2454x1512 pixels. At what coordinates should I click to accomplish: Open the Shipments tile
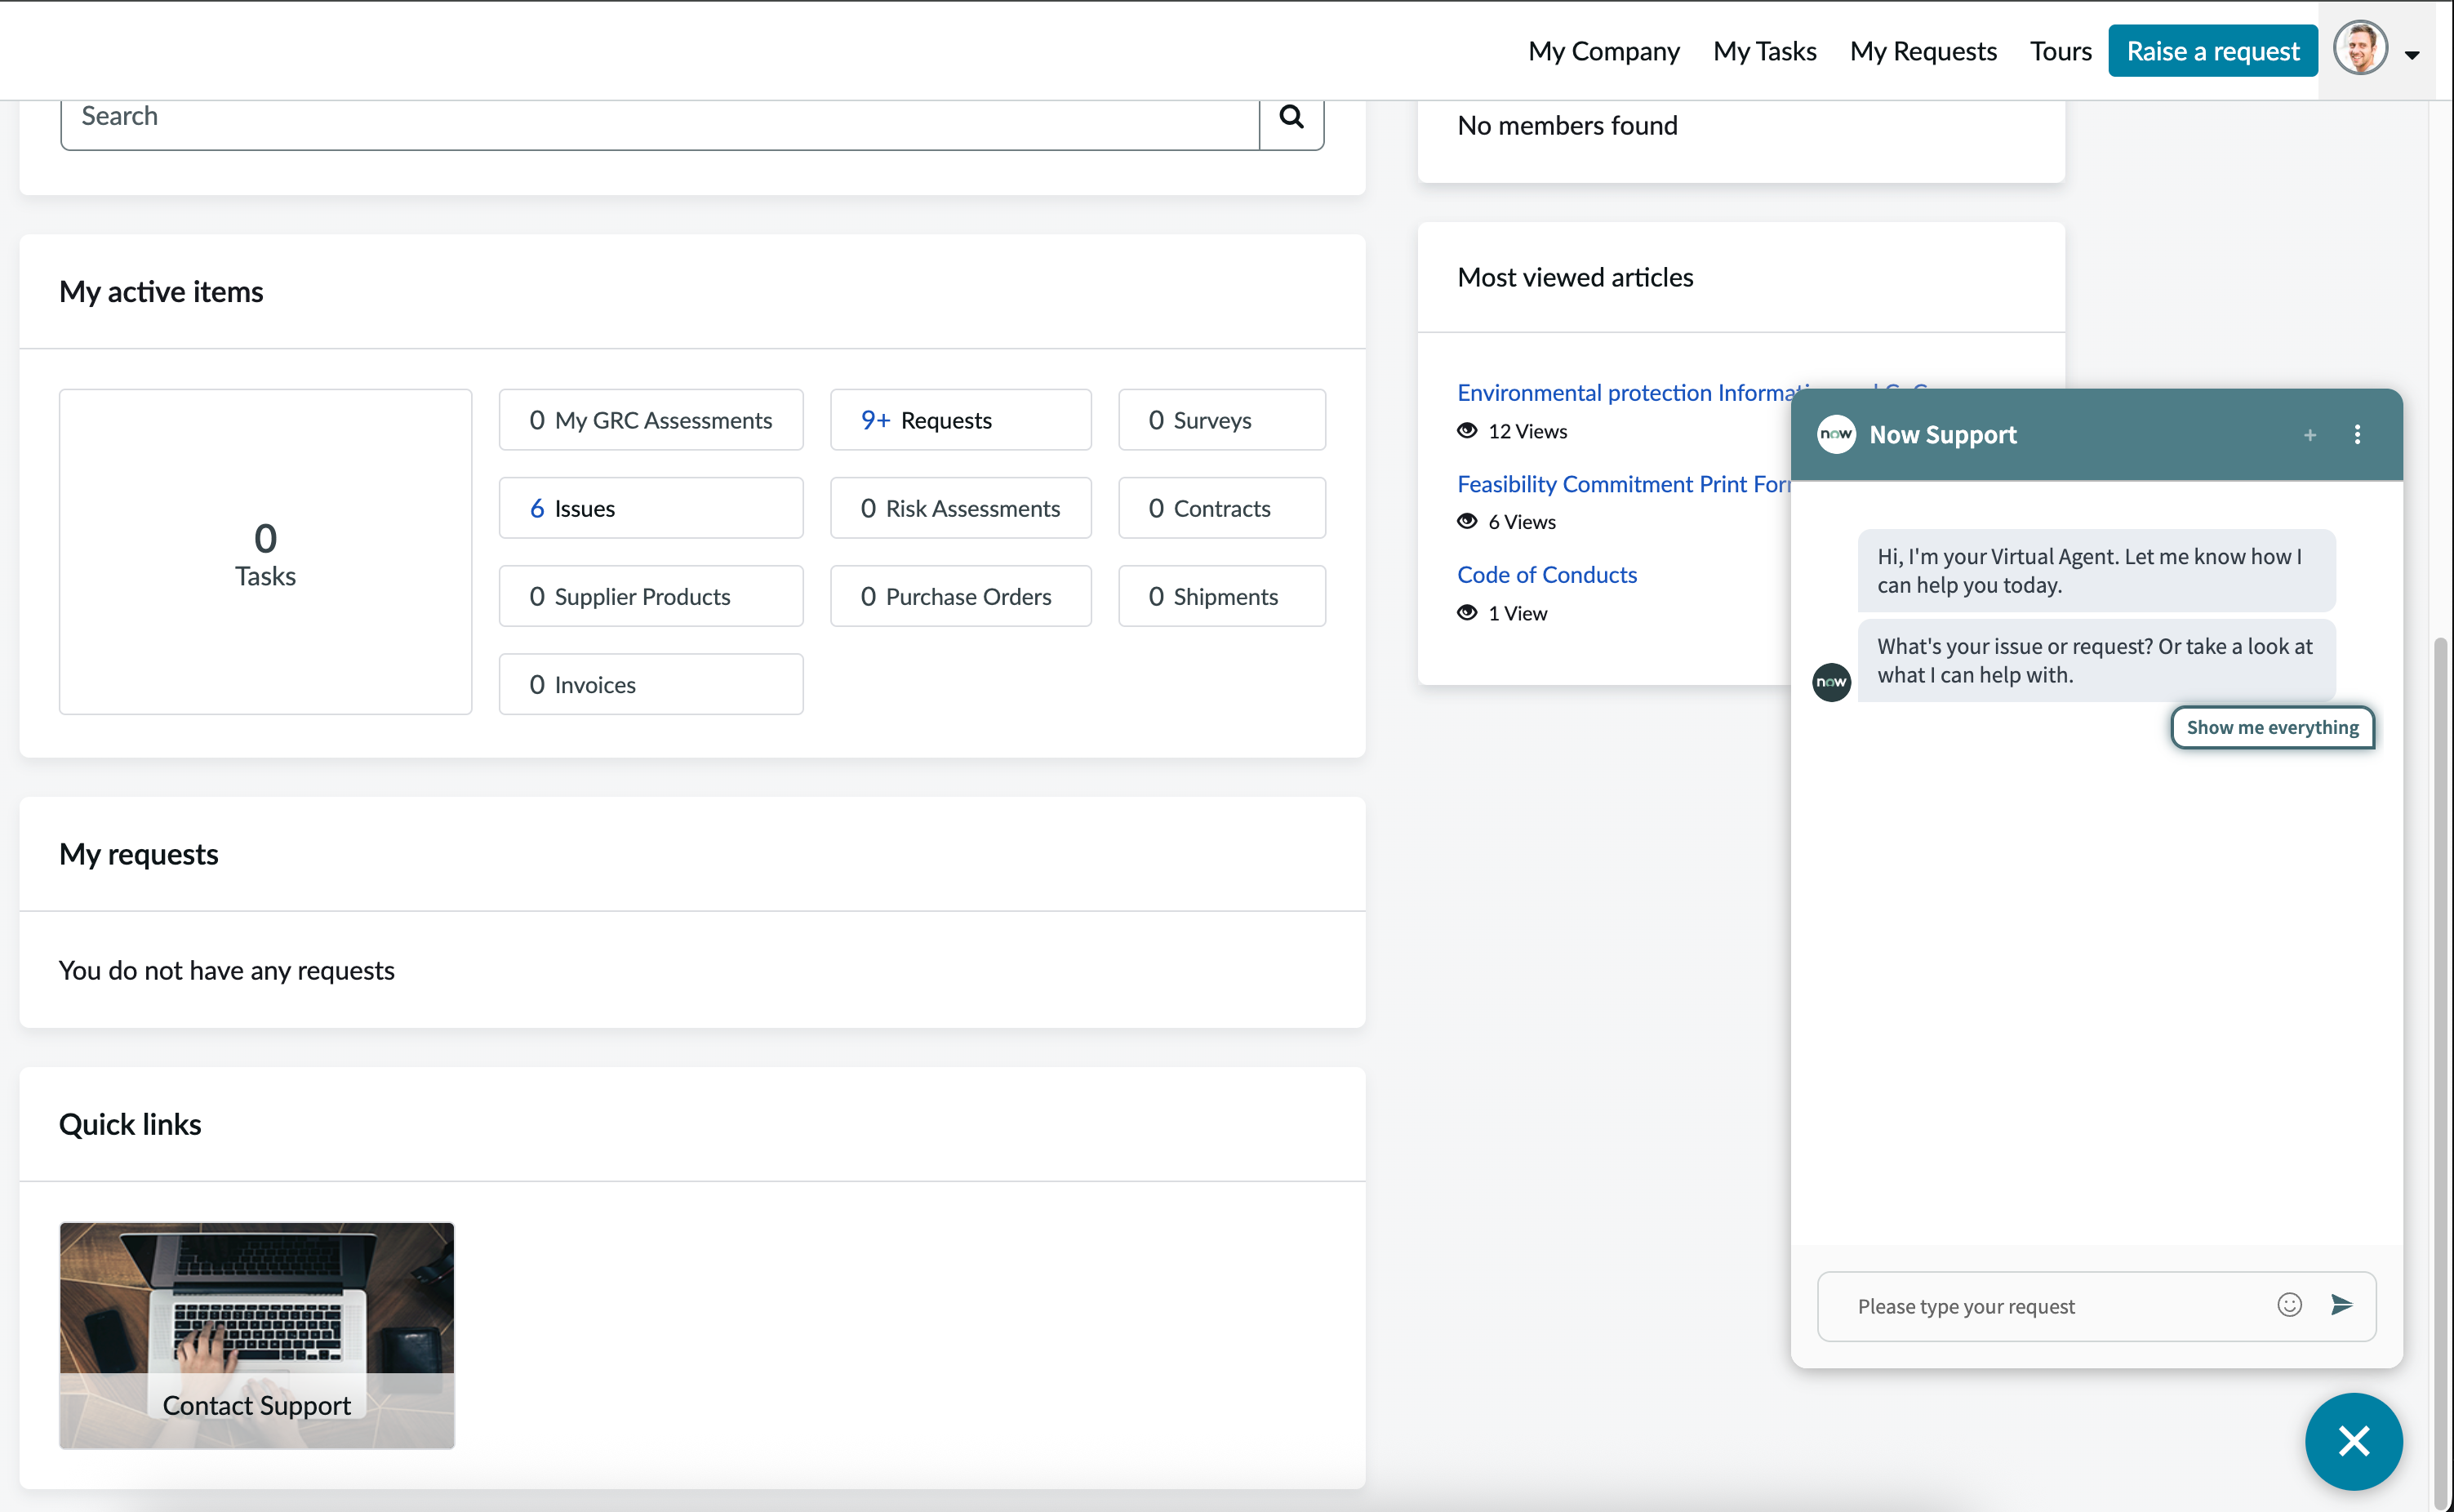[1222, 596]
